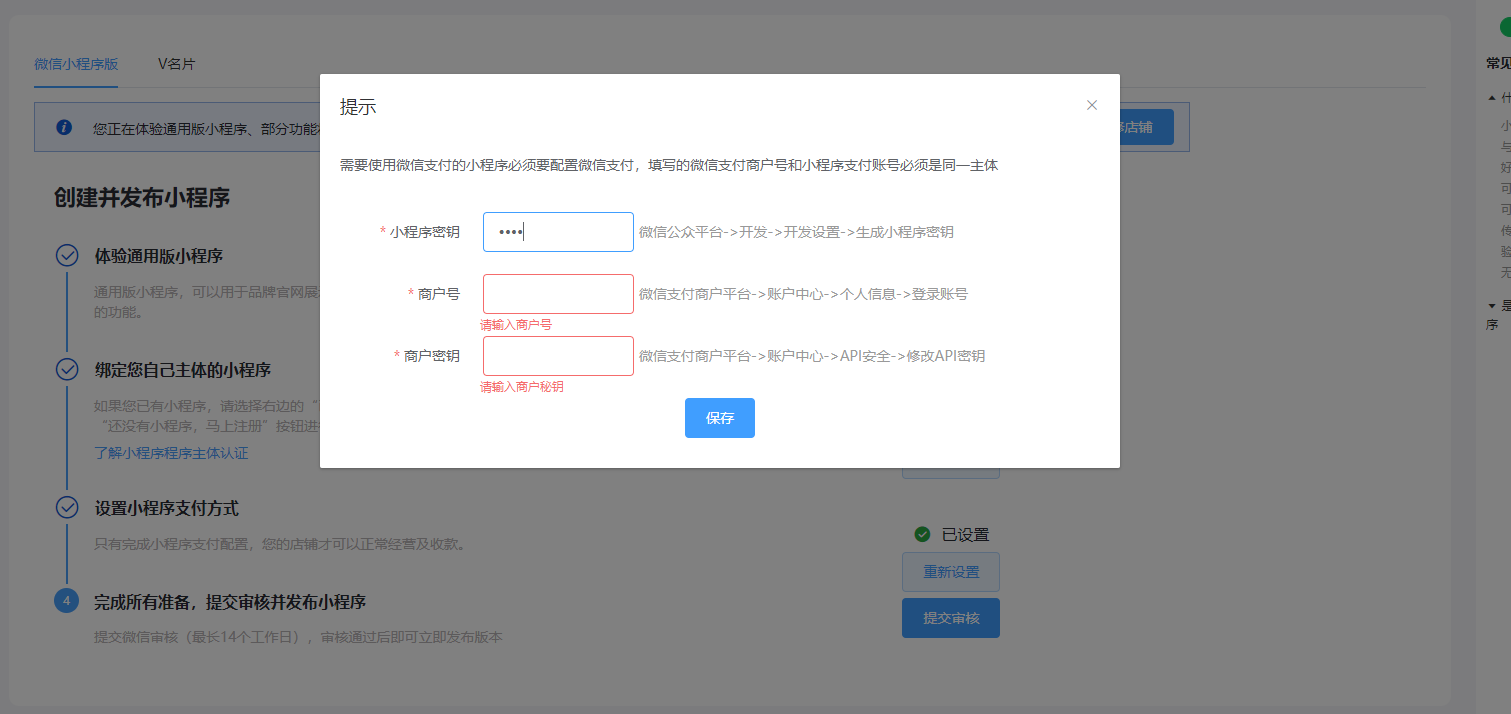This screenshot has height=714, width=1511.
Task: Click the blue store button in banner
Action: coord(1146,127)
